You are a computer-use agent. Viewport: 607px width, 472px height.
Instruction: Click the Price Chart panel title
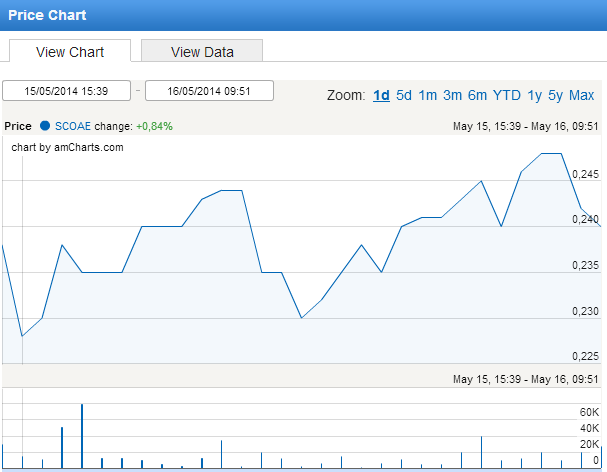tap(47, 15)
